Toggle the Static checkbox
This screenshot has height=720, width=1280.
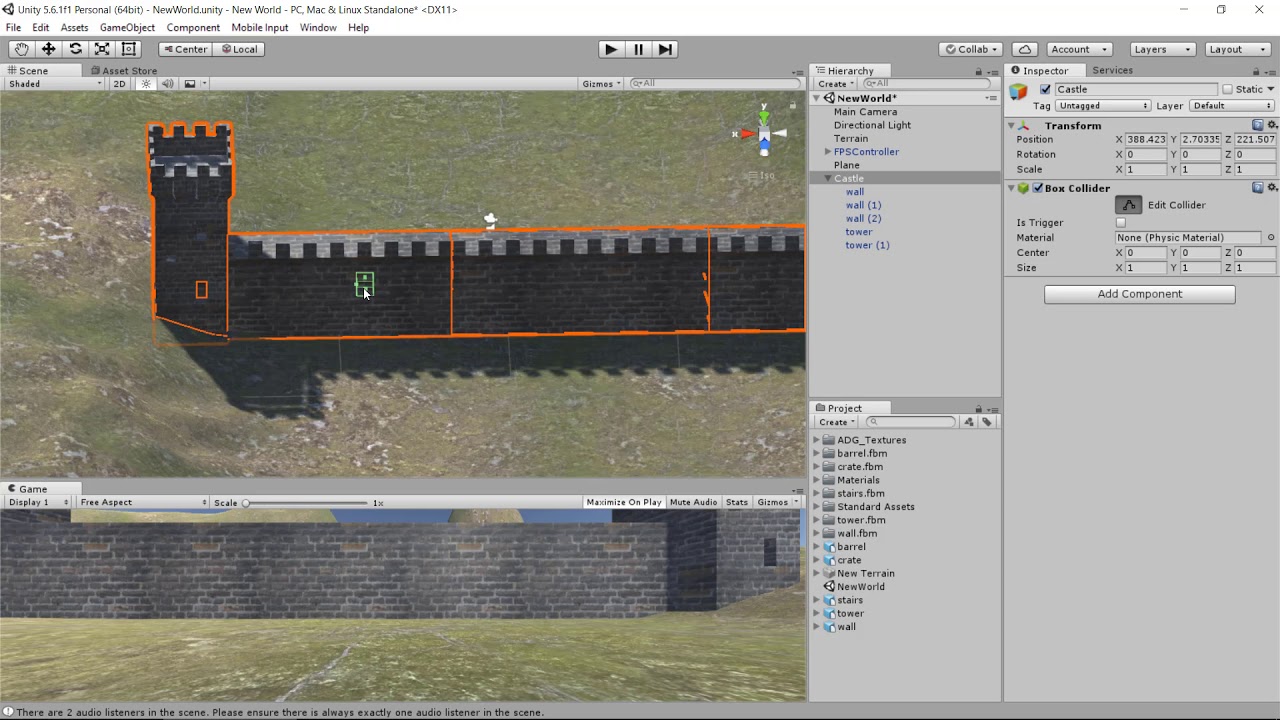click(x=1228, y=89)
